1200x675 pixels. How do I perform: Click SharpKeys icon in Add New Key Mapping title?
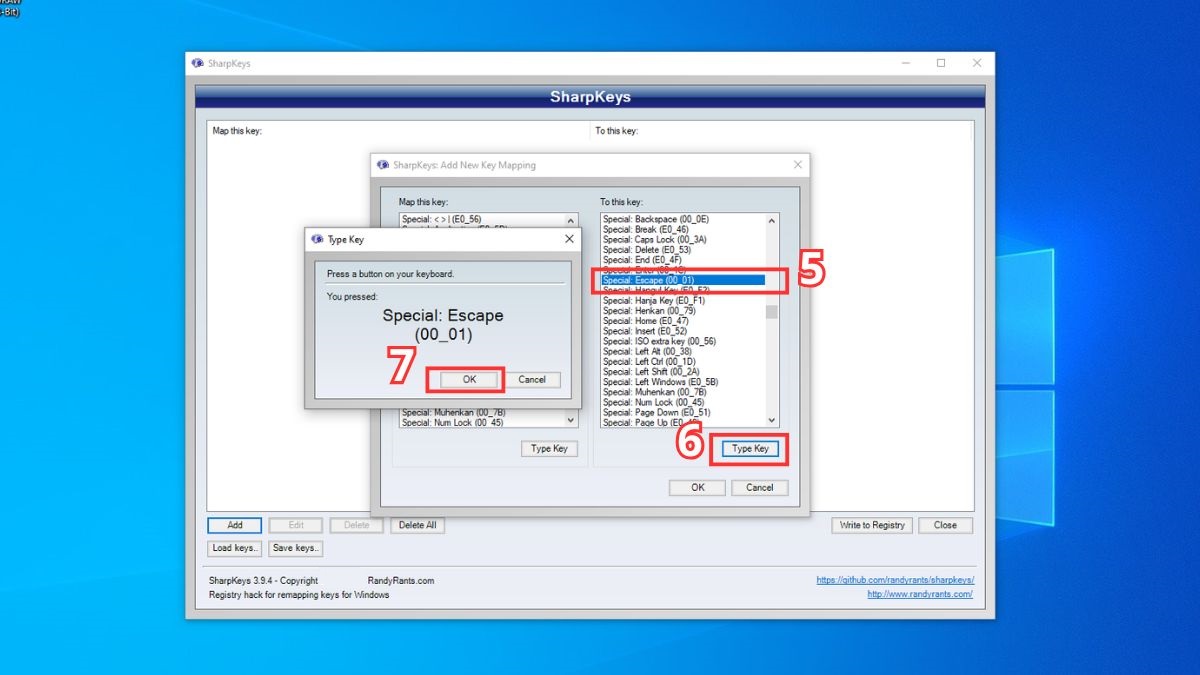click(x=383, y=165)
